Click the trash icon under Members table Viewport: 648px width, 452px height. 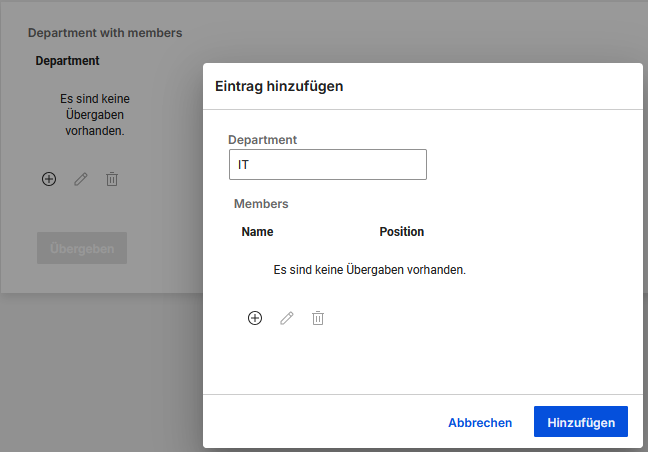click(x=318, y=318)
